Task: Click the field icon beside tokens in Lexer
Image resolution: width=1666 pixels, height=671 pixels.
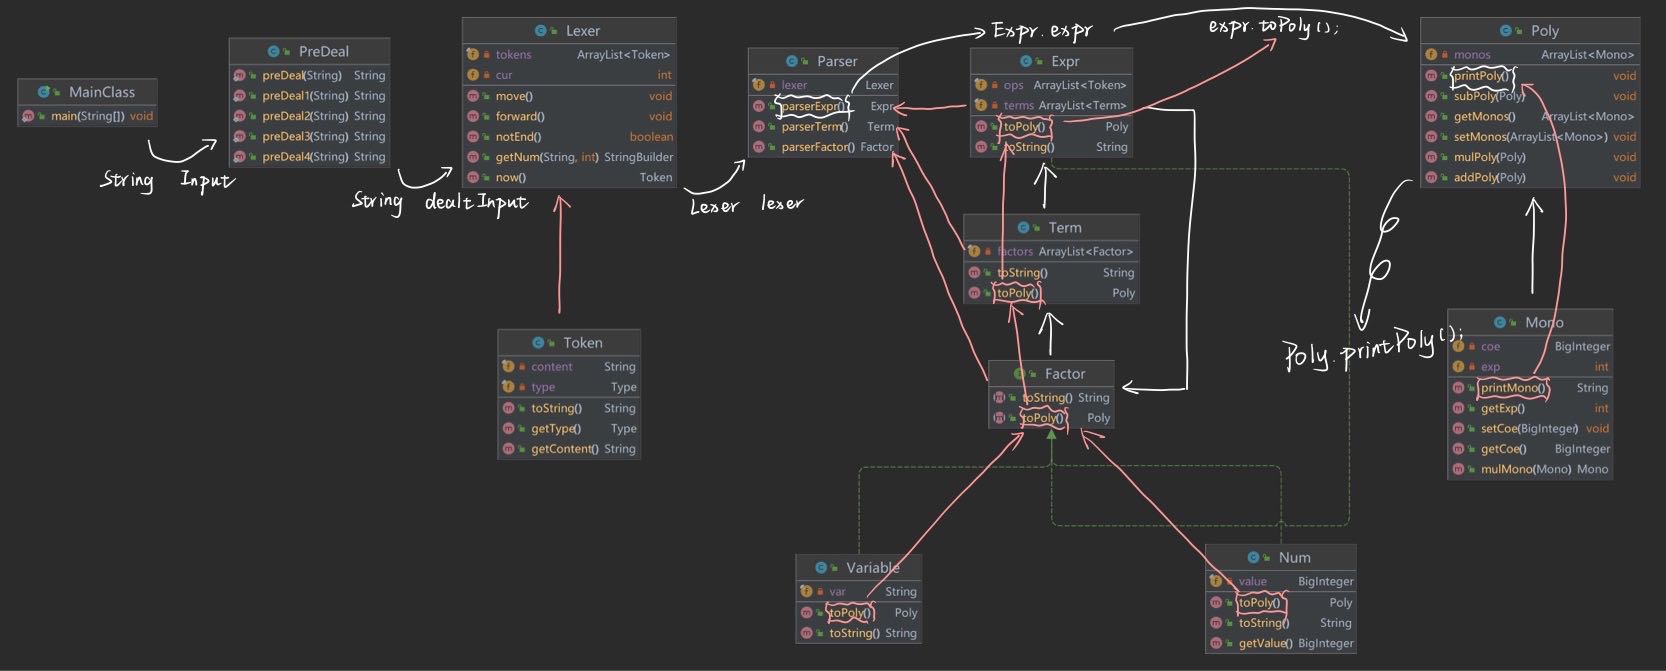Action: [473, 55]
